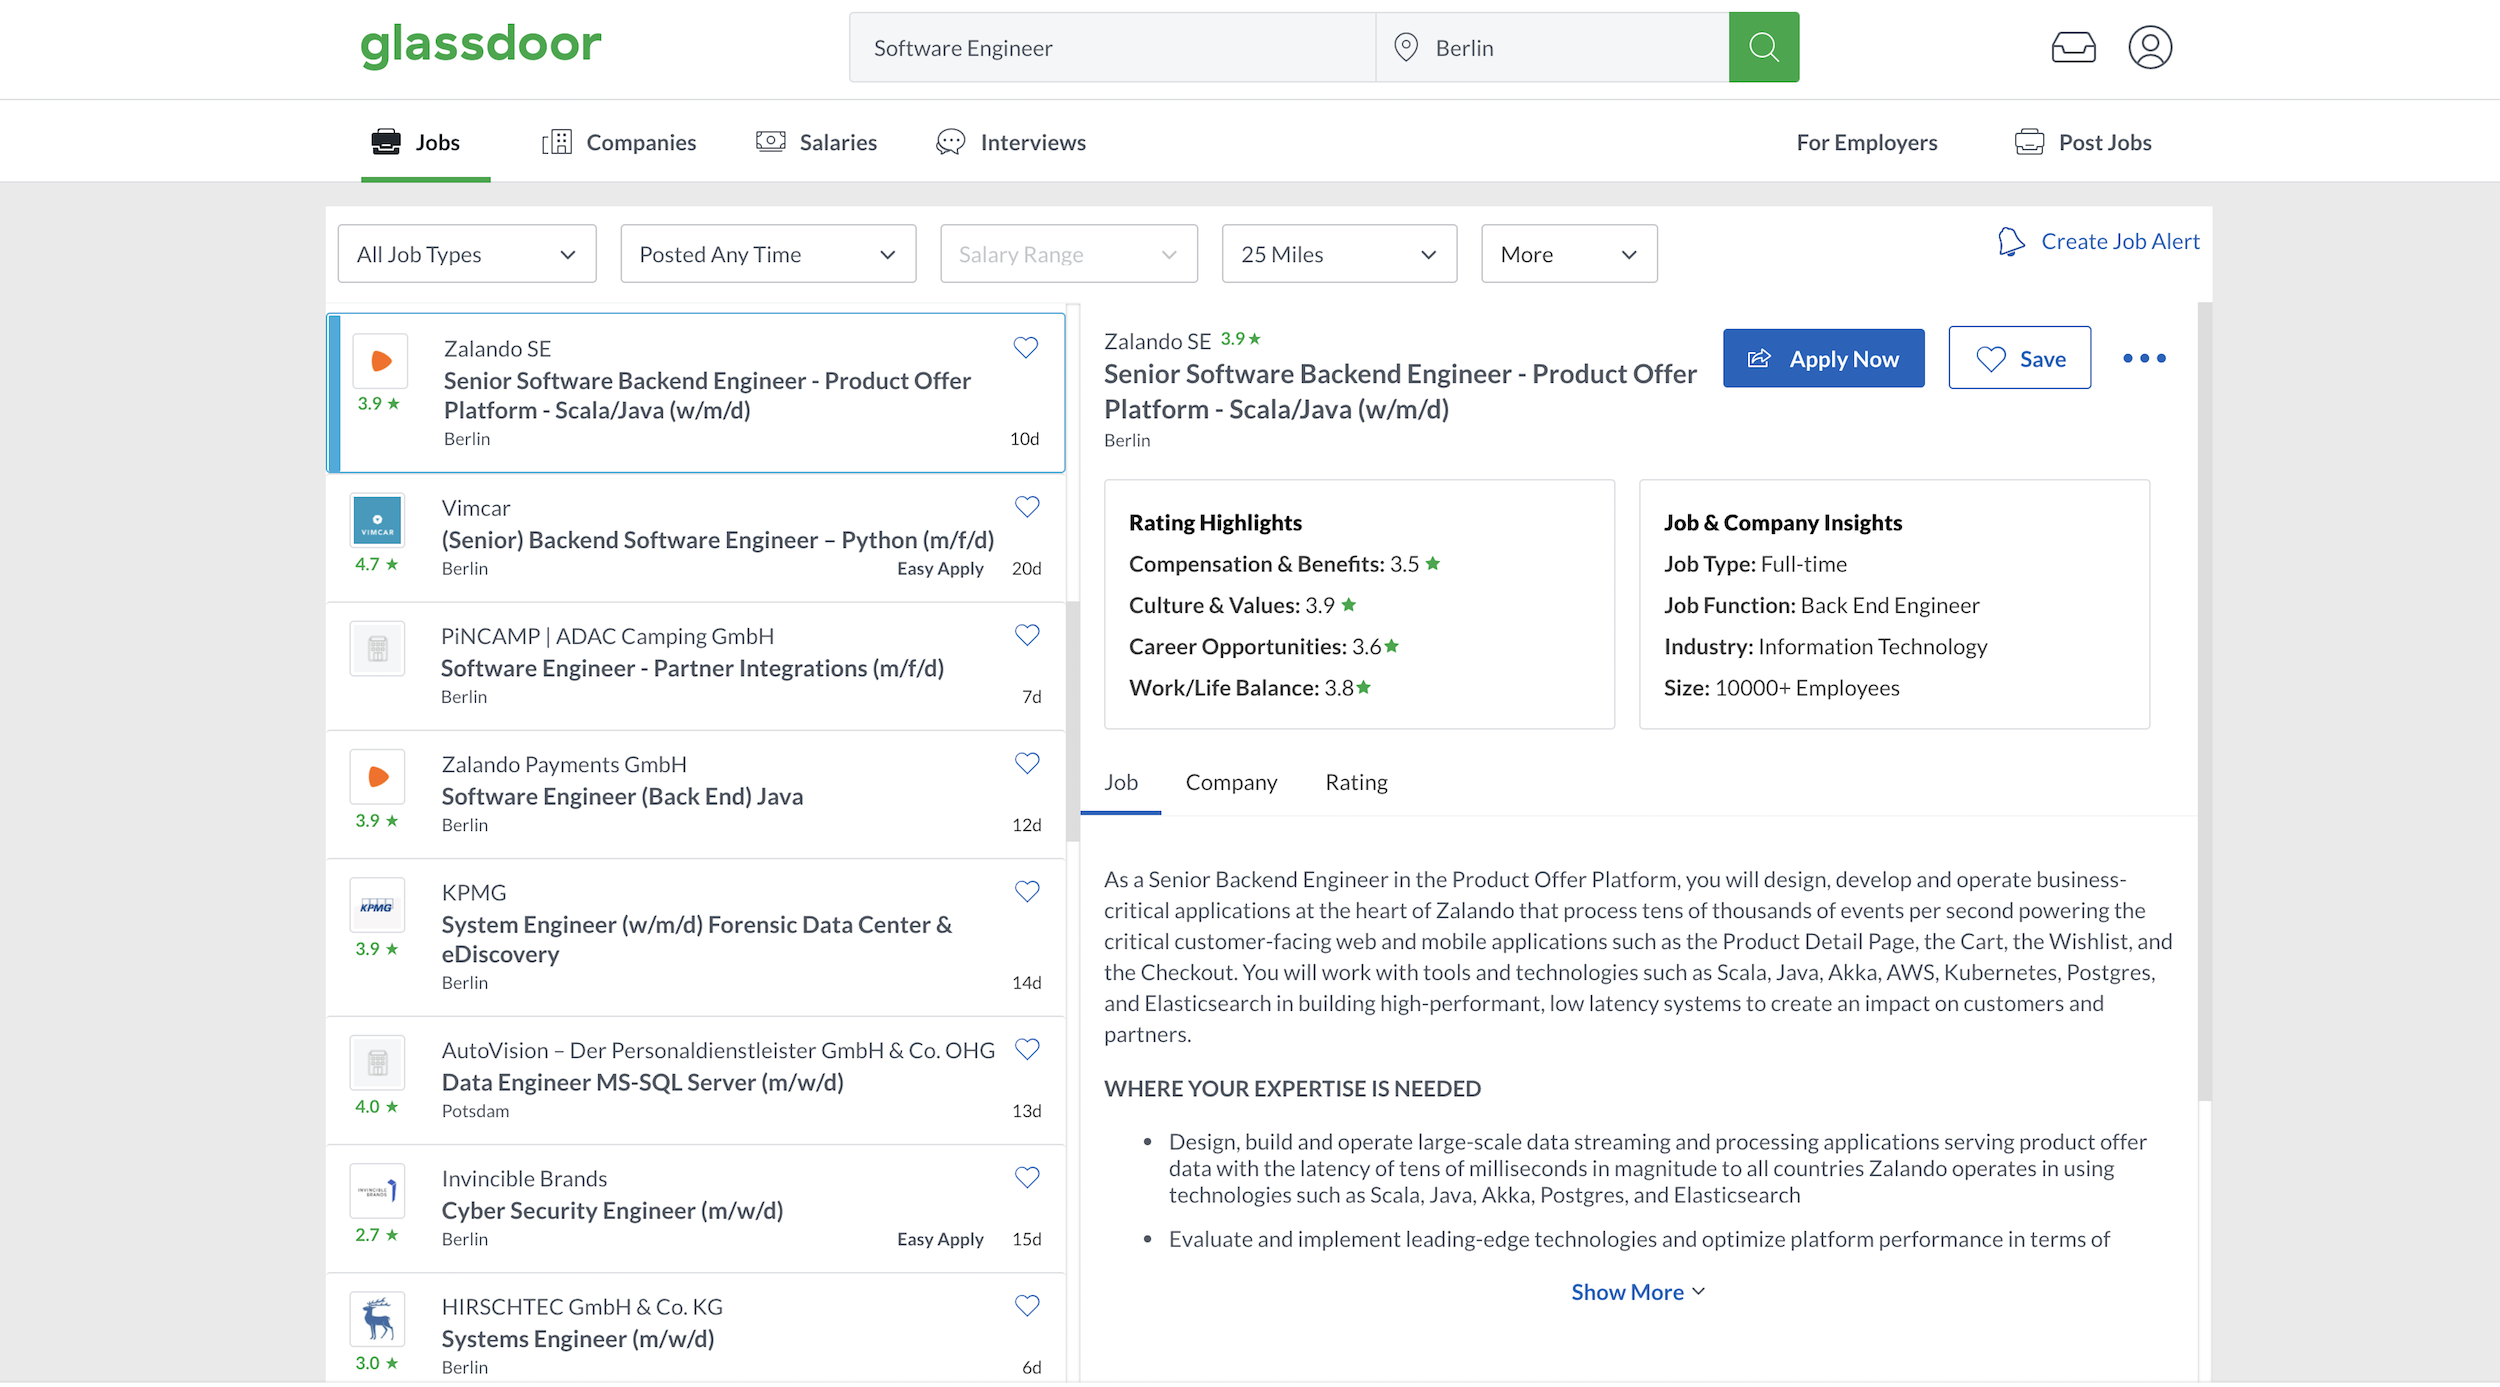Click the Job Function: Back End Engineer line
Screen dimensions: 2500x1387
[x=1821, y=605]
